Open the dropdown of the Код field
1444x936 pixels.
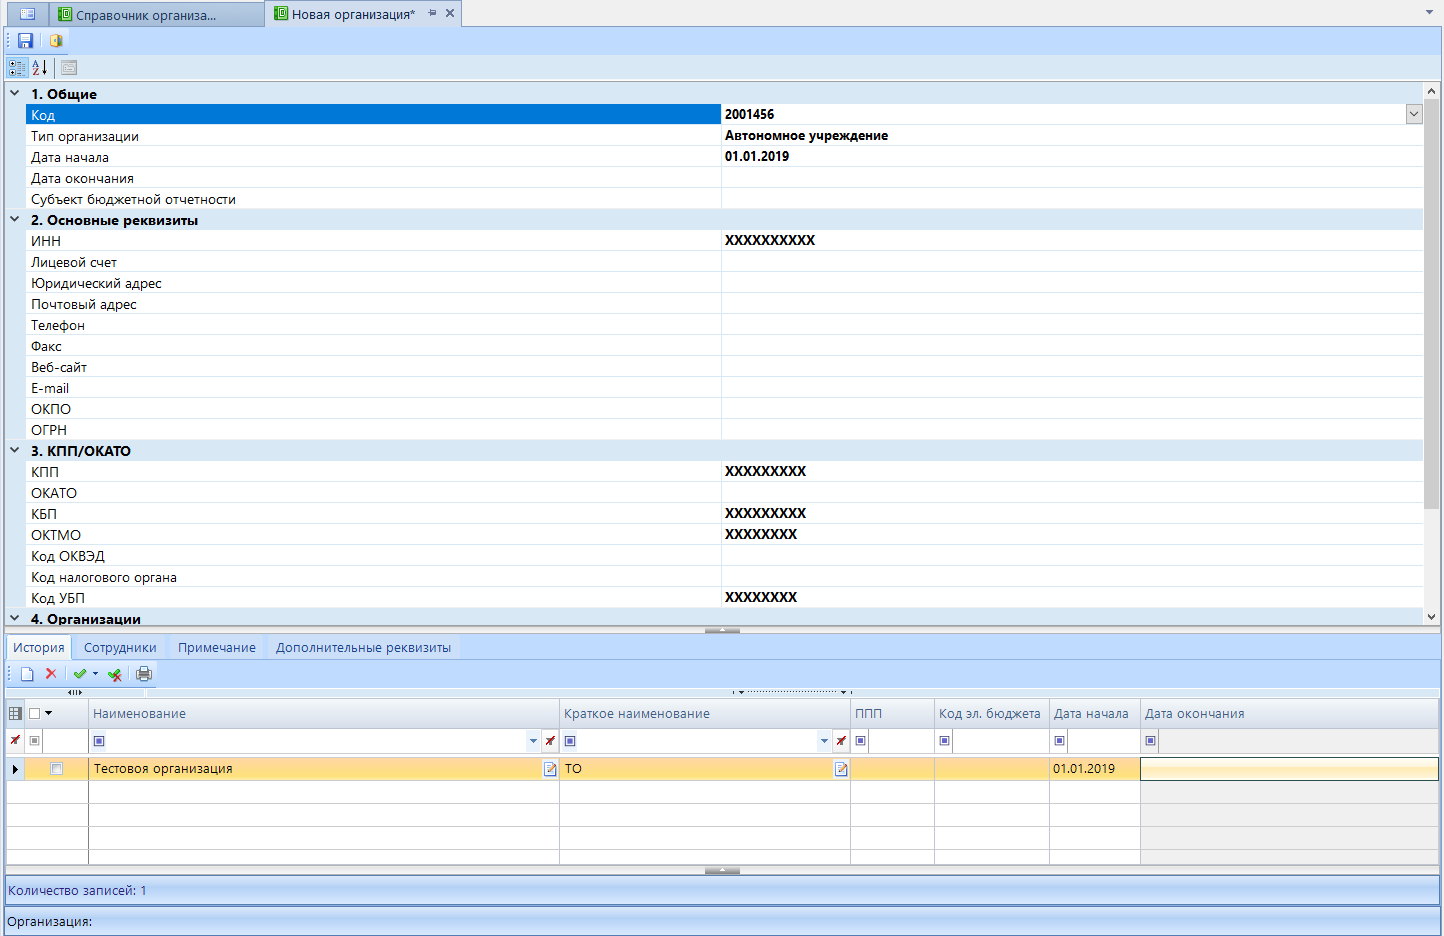(x=1414, y=114)
